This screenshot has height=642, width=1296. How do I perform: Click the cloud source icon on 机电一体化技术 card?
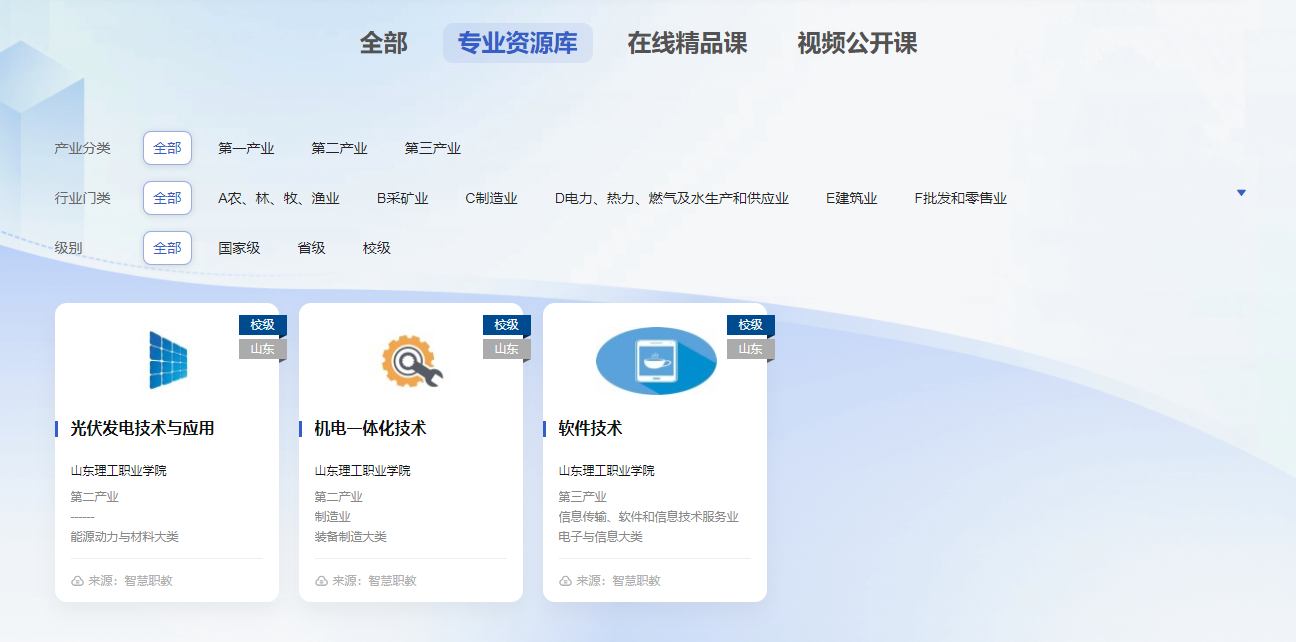(x=321, y=581)
